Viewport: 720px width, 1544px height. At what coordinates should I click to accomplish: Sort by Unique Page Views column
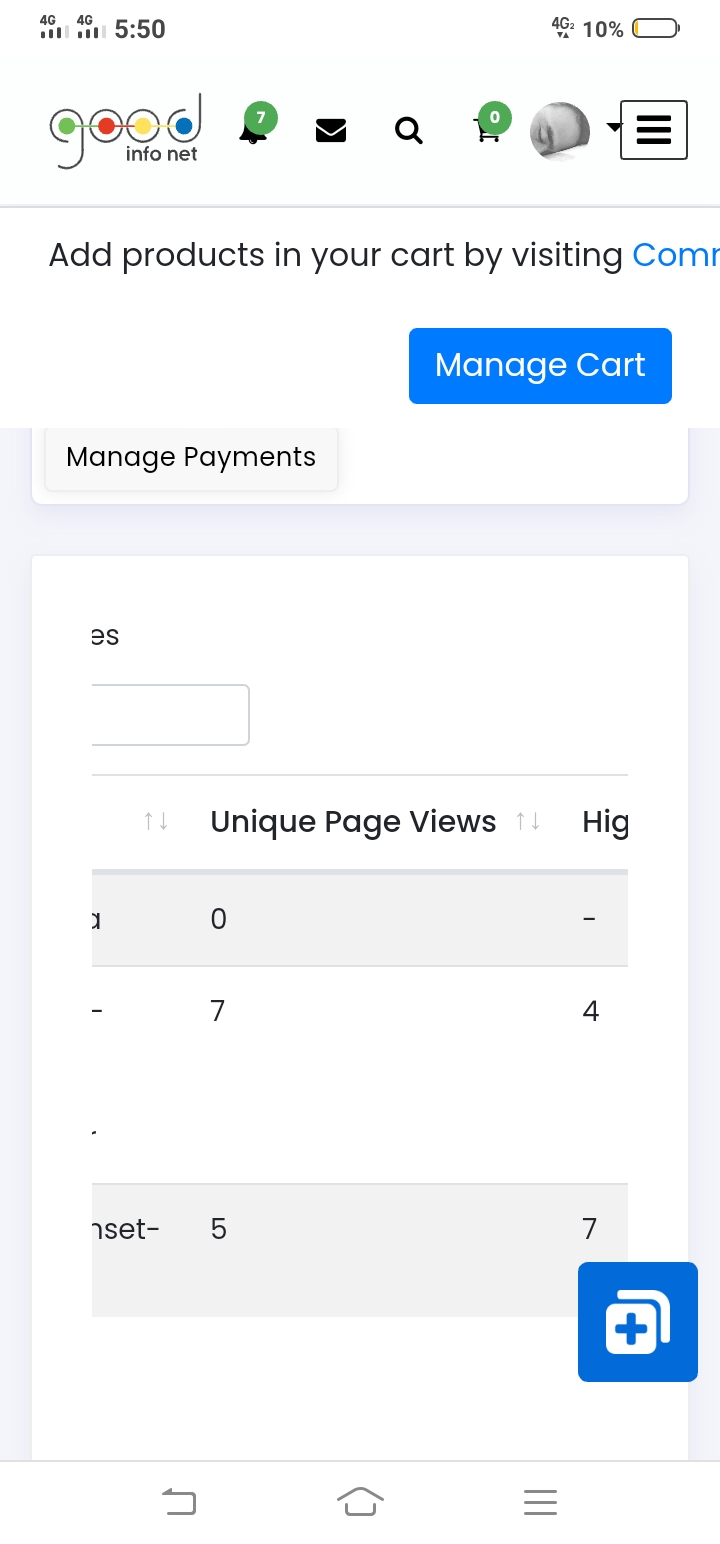[x=528, y=822]
